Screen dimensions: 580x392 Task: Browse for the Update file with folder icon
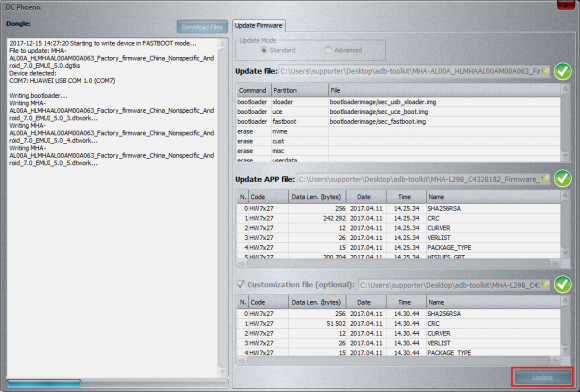click(x=545, y=71)
